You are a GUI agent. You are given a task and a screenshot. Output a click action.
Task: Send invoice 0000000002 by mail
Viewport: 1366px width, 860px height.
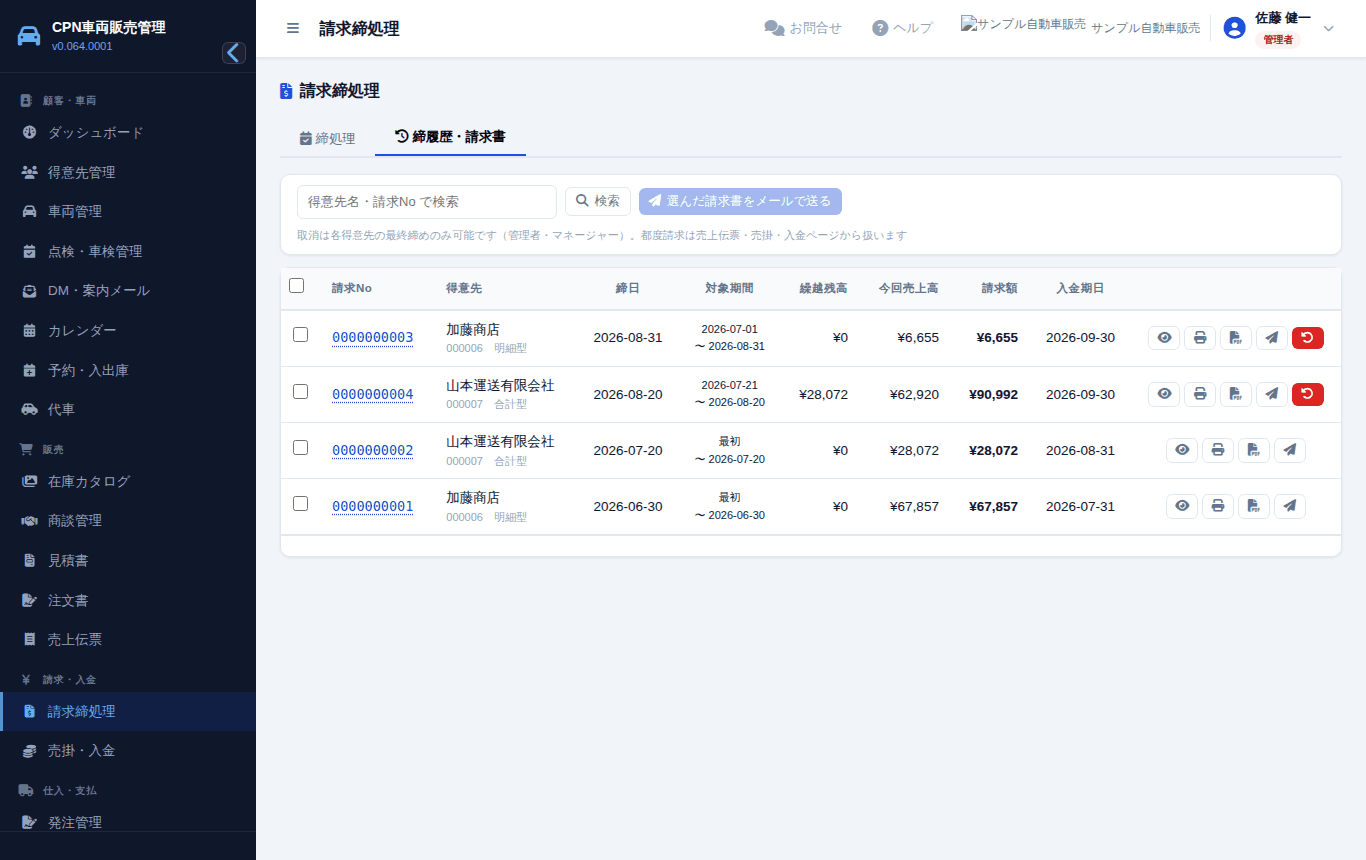pyautogui.click(x=1290, y=450)
